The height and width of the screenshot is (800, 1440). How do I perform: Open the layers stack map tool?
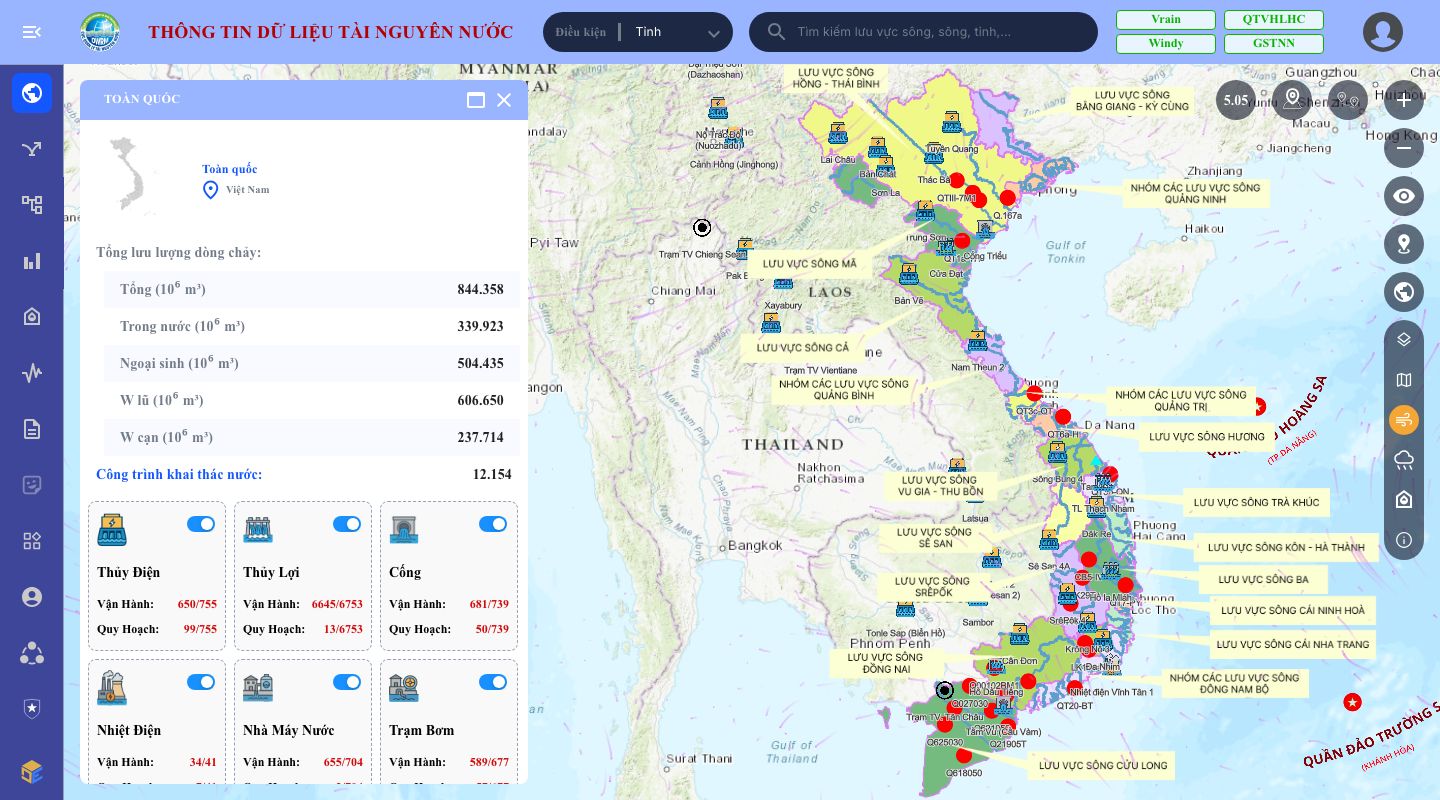point(1404,340)
